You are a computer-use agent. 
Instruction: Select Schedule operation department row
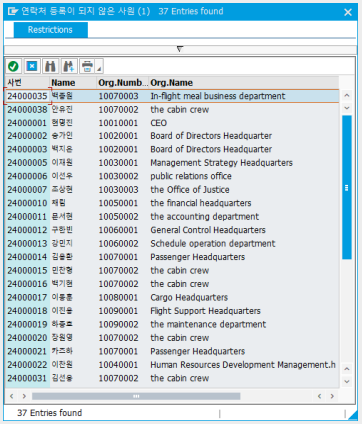click(x=172, y=244)
